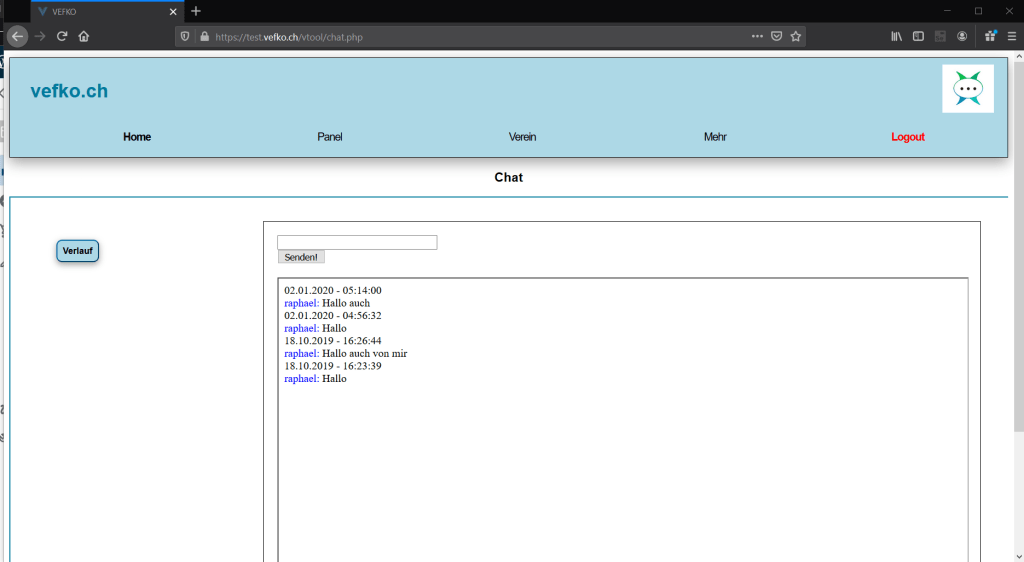The height and width of the screenshot is (562, 1024).
Task: View site security via the padlock icon
Action: coord(204,36)
